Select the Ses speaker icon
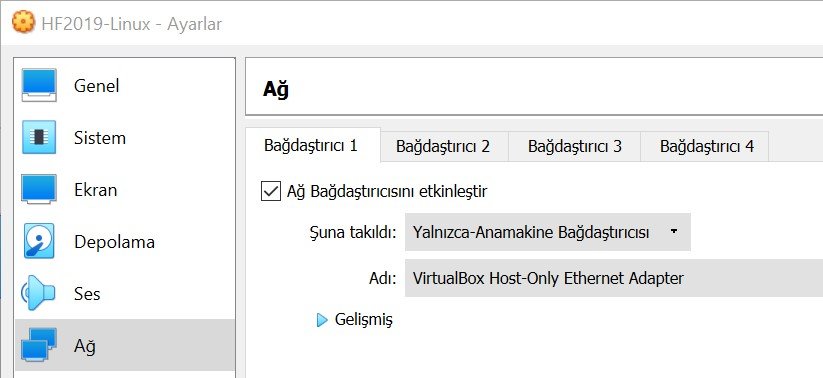 (38, 293)
